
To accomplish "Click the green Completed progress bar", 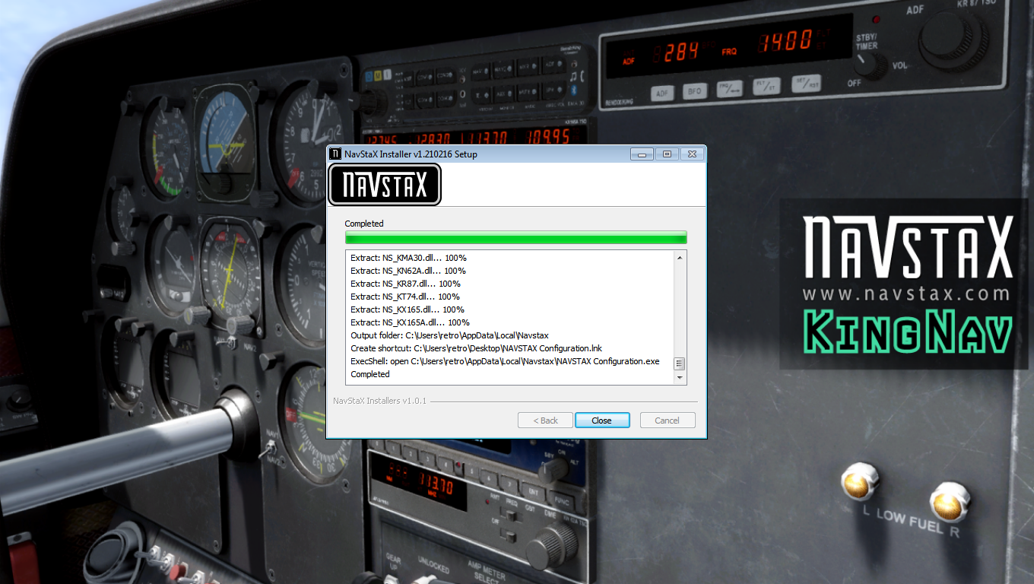I will point(515,237).
